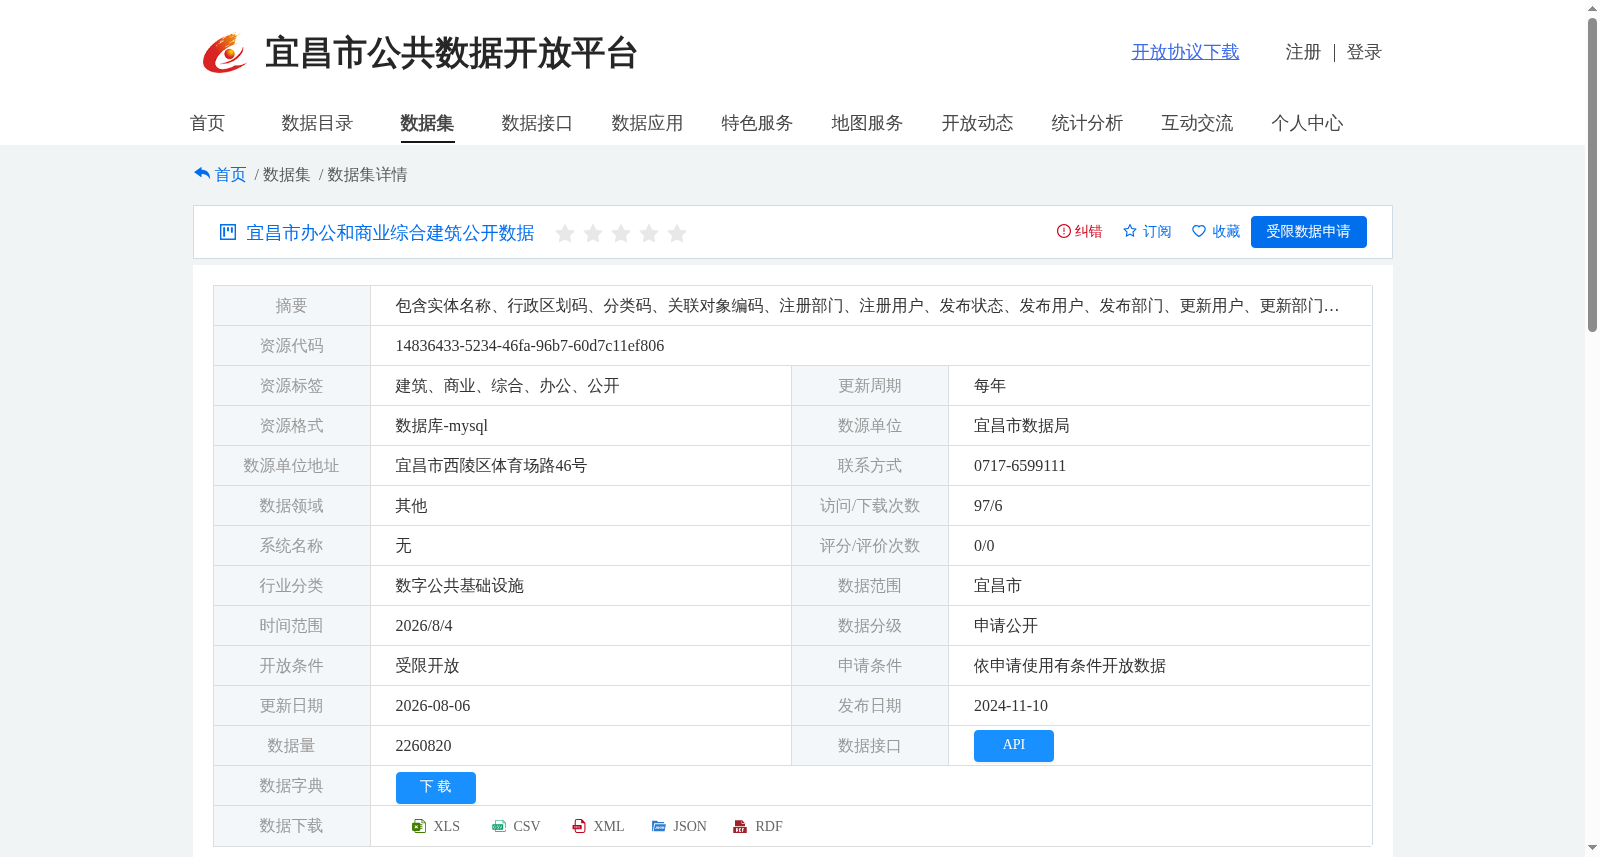The height and width of the screenshot is (857, 1600).
Task: Click the update date 2026-08-06
Action: (x=432, y=706)
